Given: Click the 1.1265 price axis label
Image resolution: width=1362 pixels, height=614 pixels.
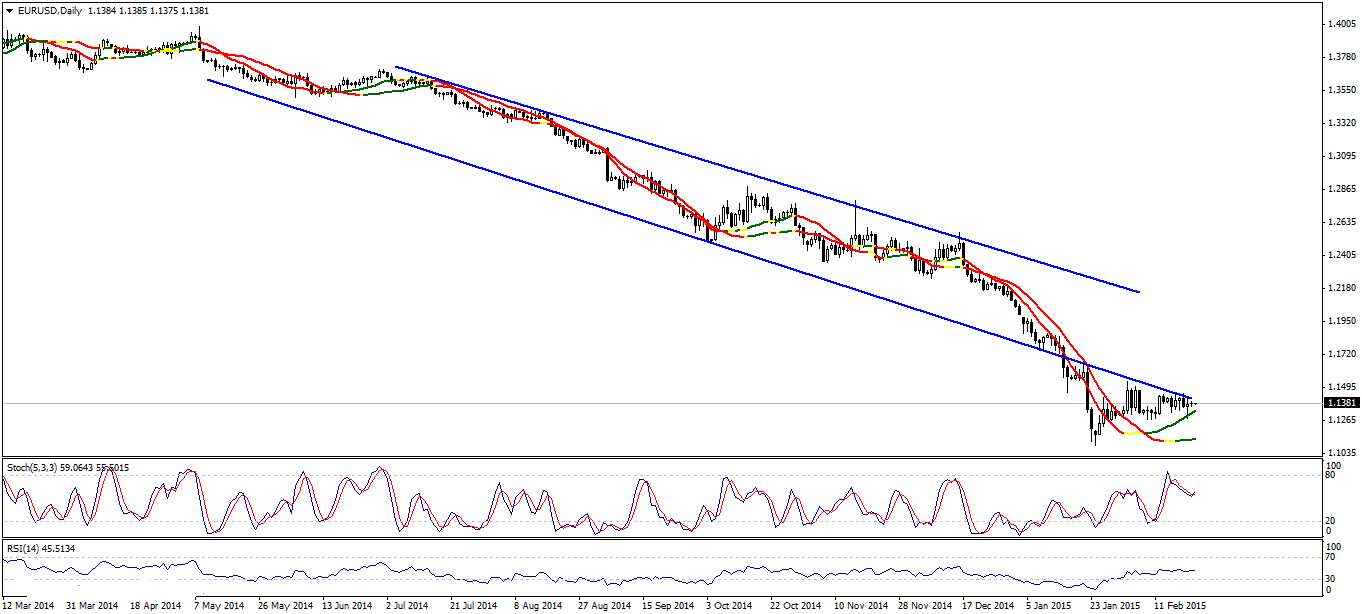Looking at the screenshot, I should [x=1340, y=419].
